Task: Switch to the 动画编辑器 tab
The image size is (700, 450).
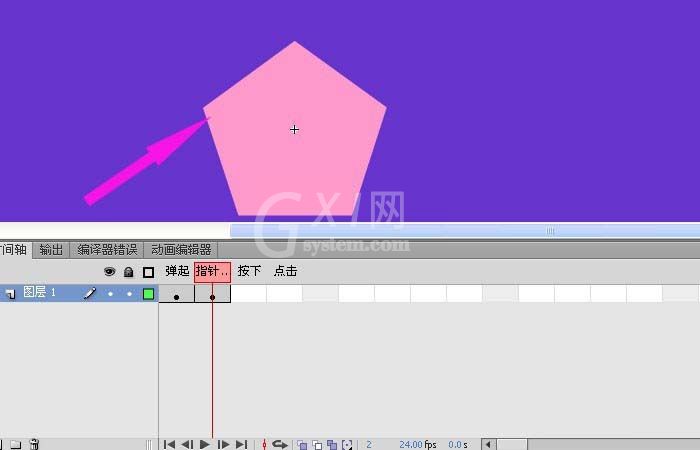Action: tap(181, 250)
